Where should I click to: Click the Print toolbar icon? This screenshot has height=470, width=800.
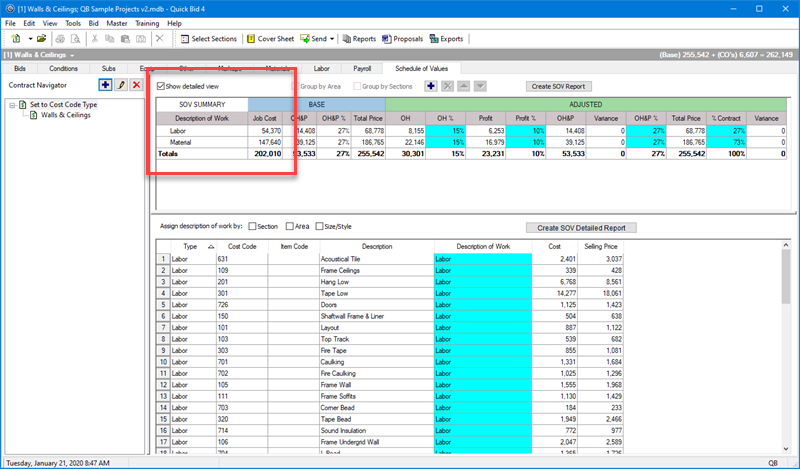tap(60, 39)
